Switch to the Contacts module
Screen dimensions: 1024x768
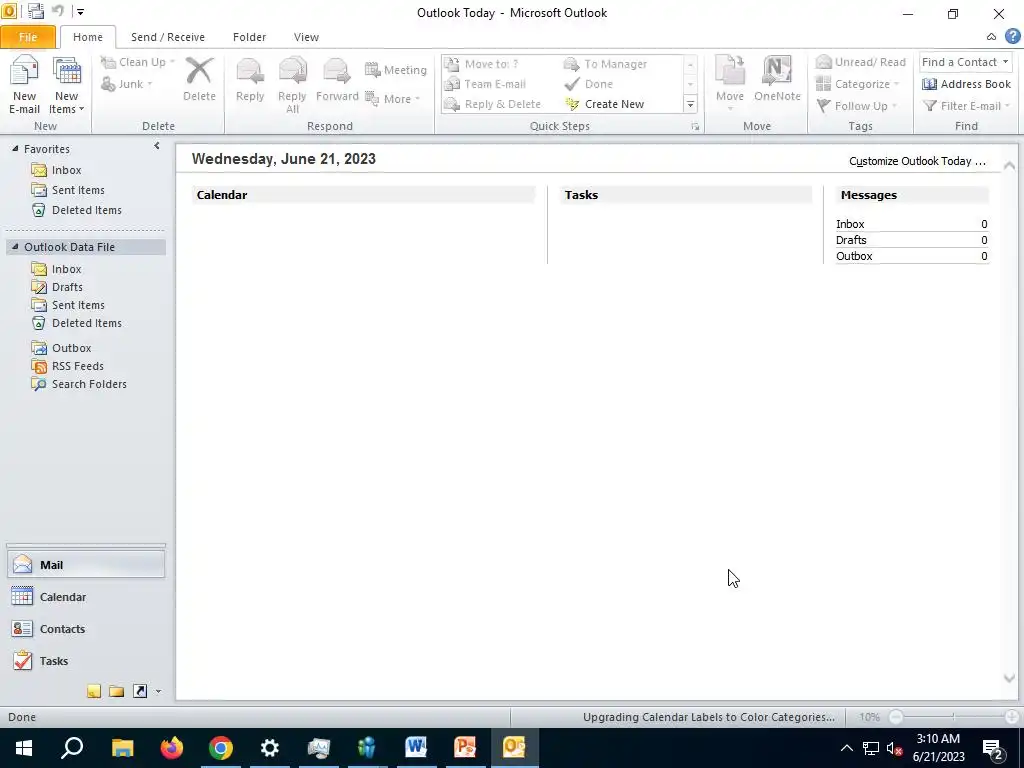86,629
